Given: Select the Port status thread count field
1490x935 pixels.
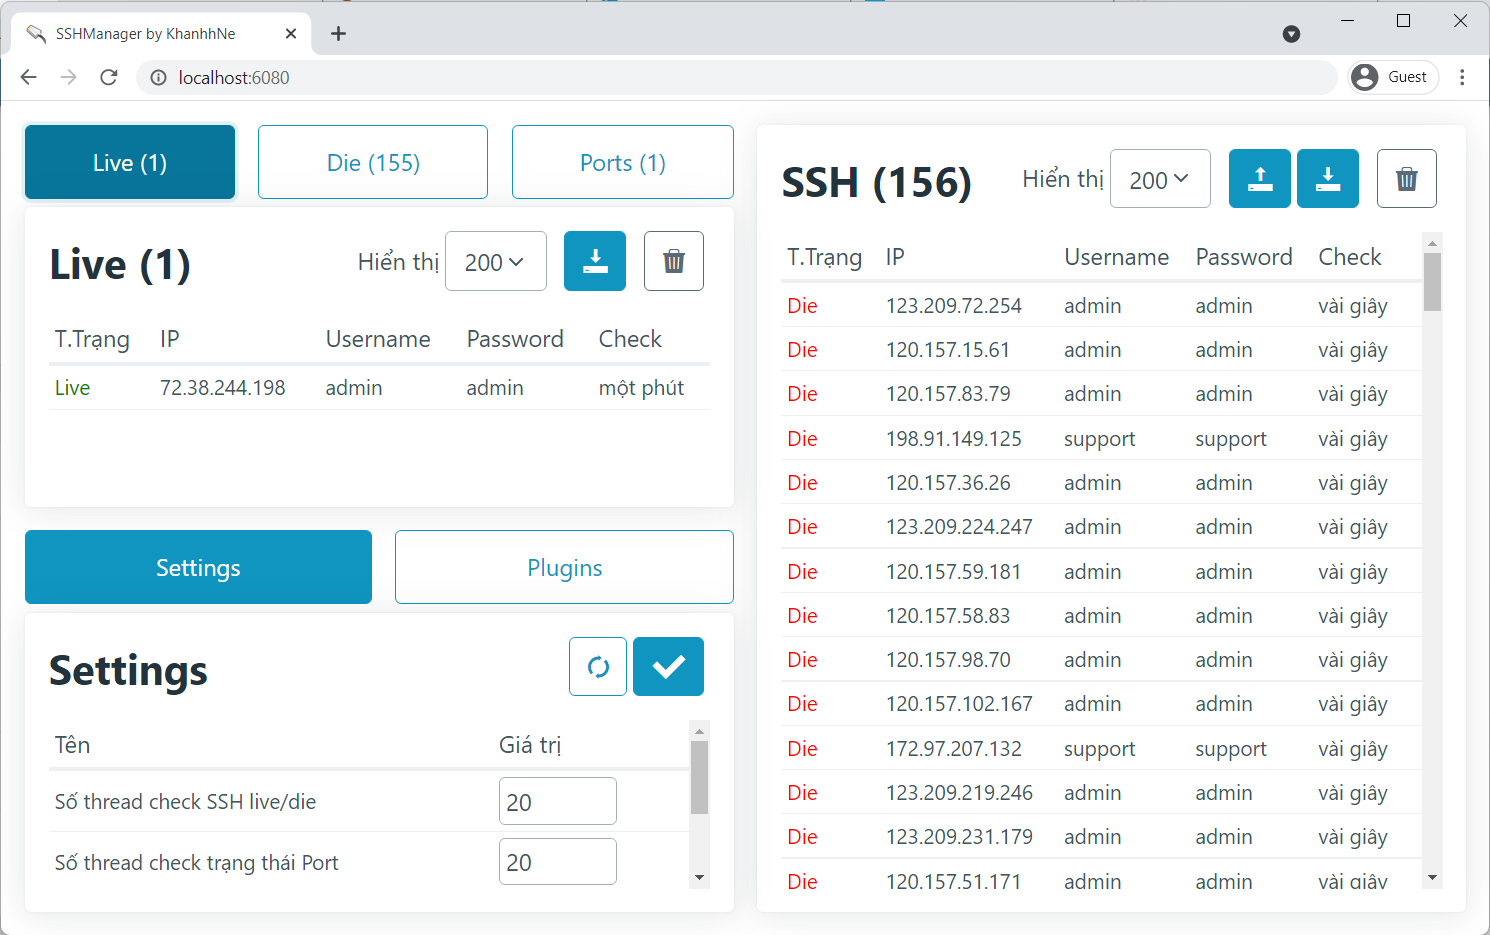Looking at the screenshot, I should [x=557, y=862].
